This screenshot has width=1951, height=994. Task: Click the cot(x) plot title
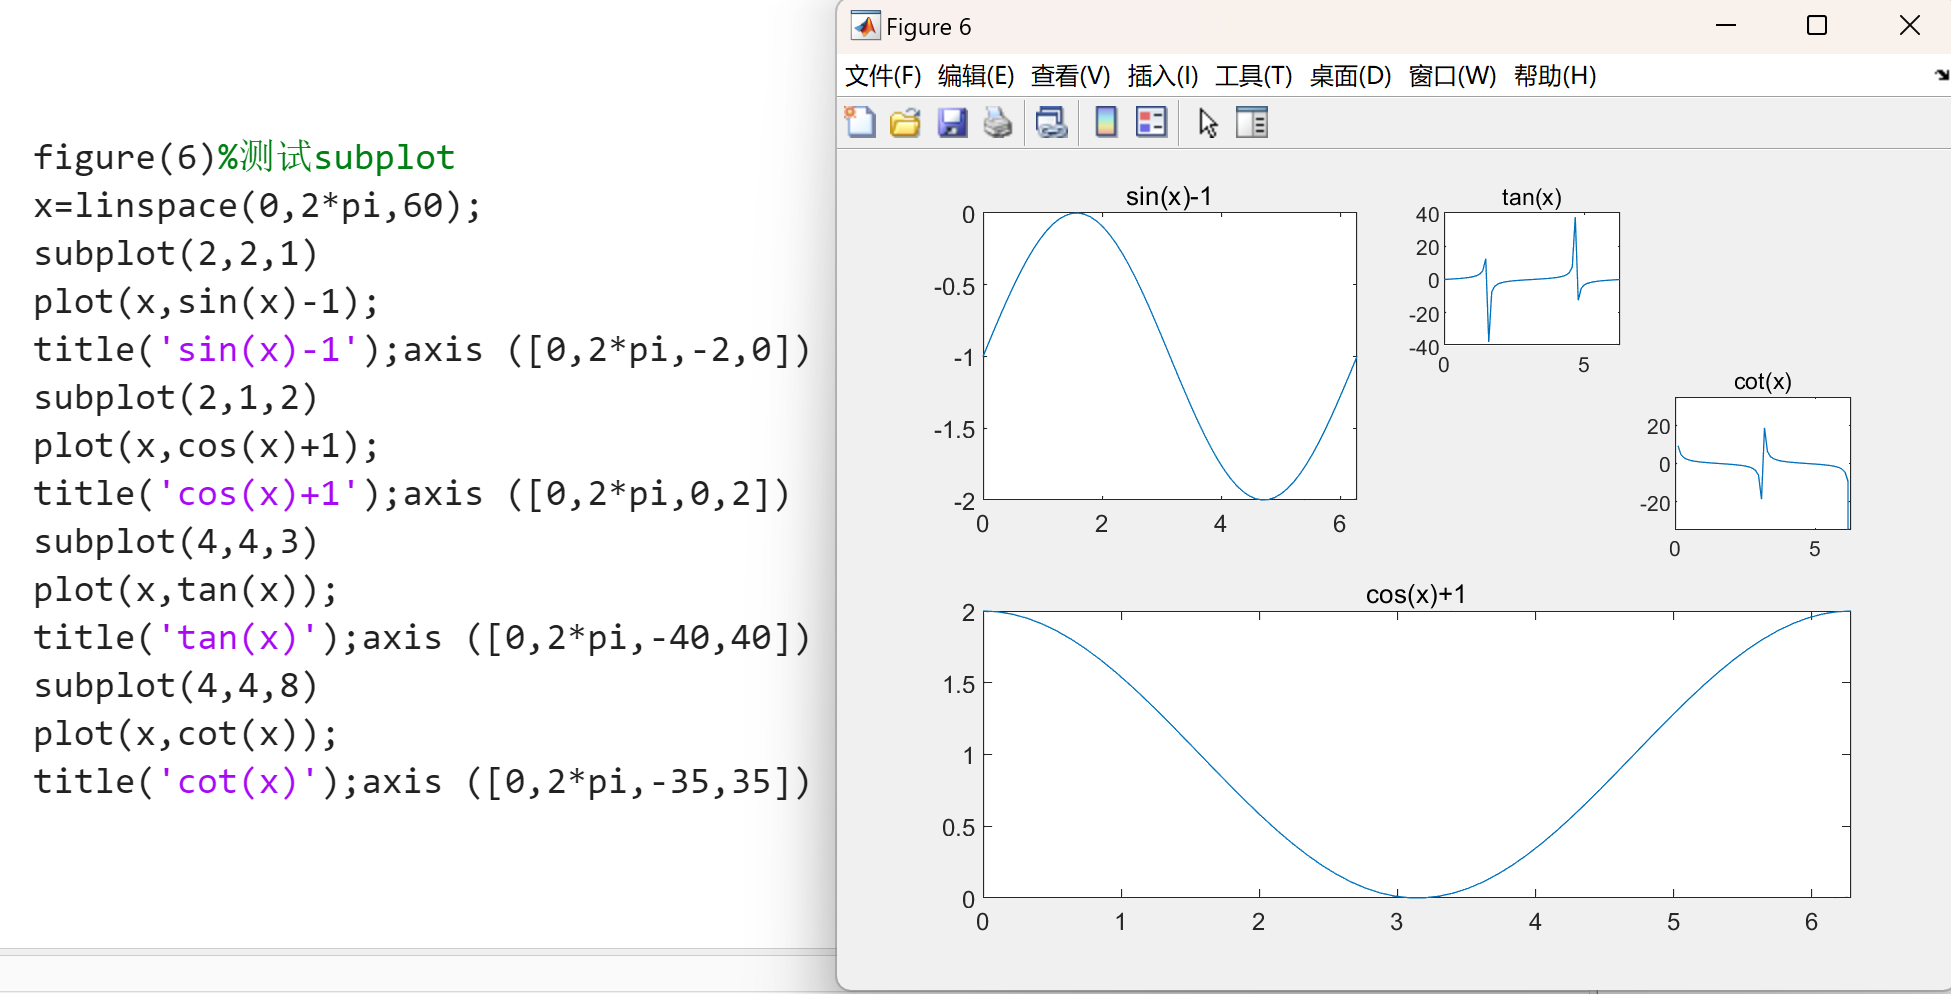pyautogui.click(x=1762, y=382)
